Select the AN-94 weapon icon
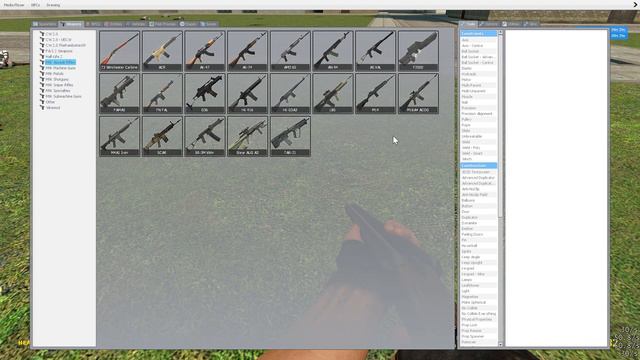Screen dimensions: 640x360 [333, 51]
